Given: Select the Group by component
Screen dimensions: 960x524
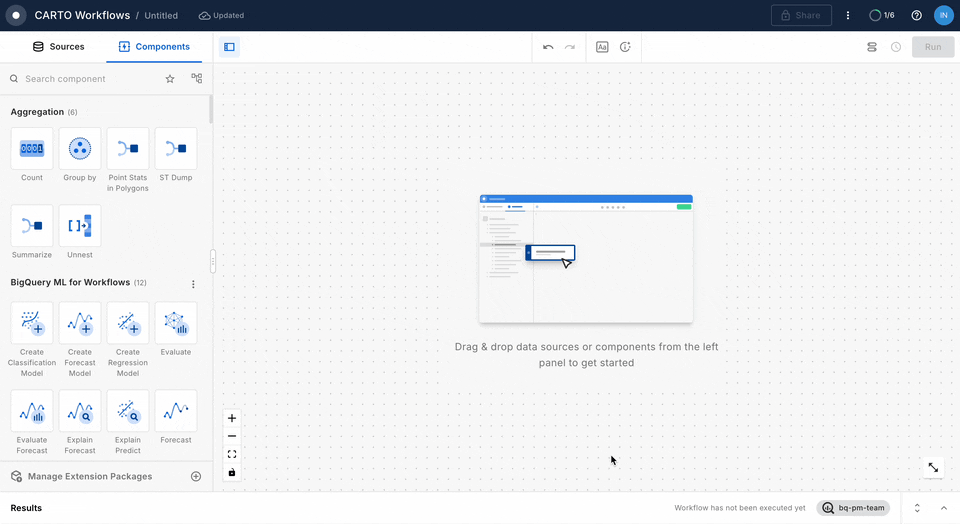Looking at the screenshot, I should (80, 149).
